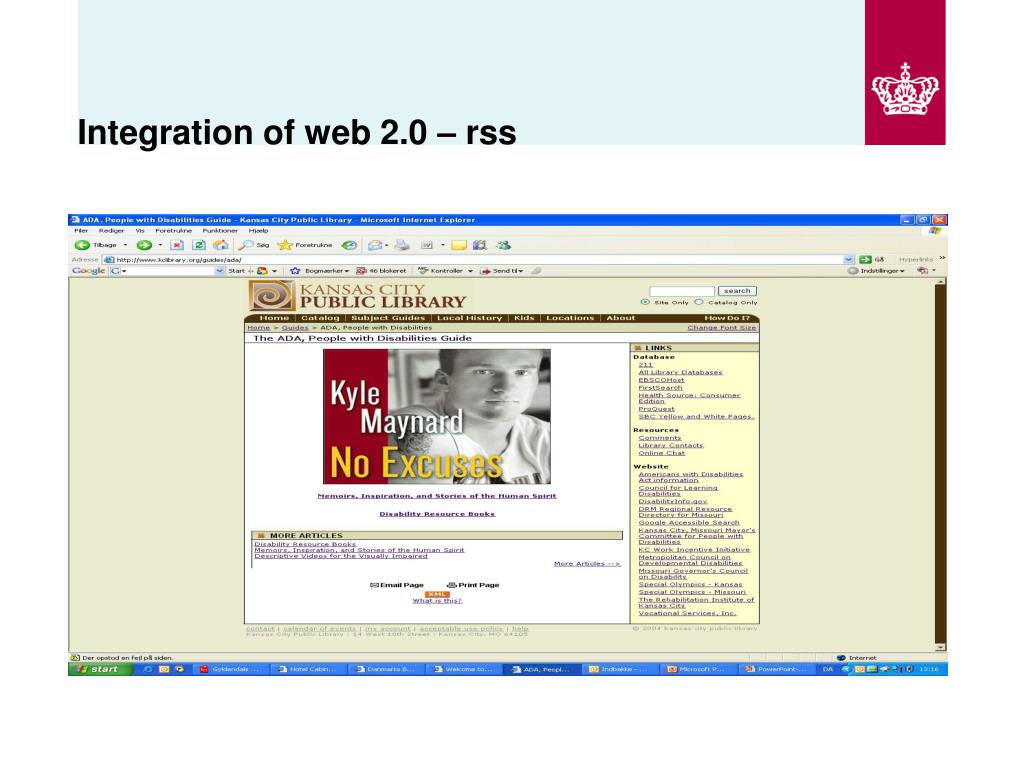Screen dimensions: 1024x768
Task: Click the More Articles link
Action: [x=586, y=564]
